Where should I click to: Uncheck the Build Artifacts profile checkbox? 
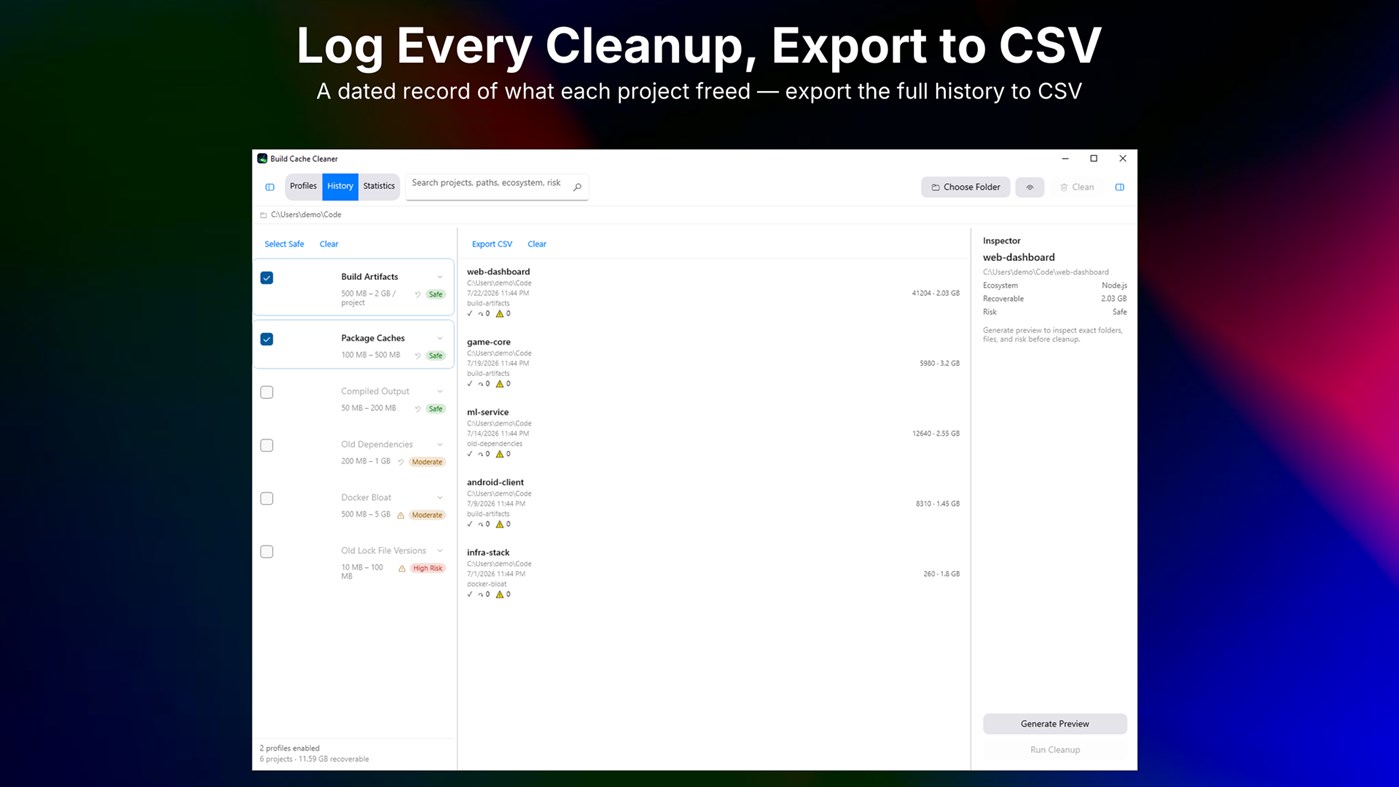click(x=267, y=278)
